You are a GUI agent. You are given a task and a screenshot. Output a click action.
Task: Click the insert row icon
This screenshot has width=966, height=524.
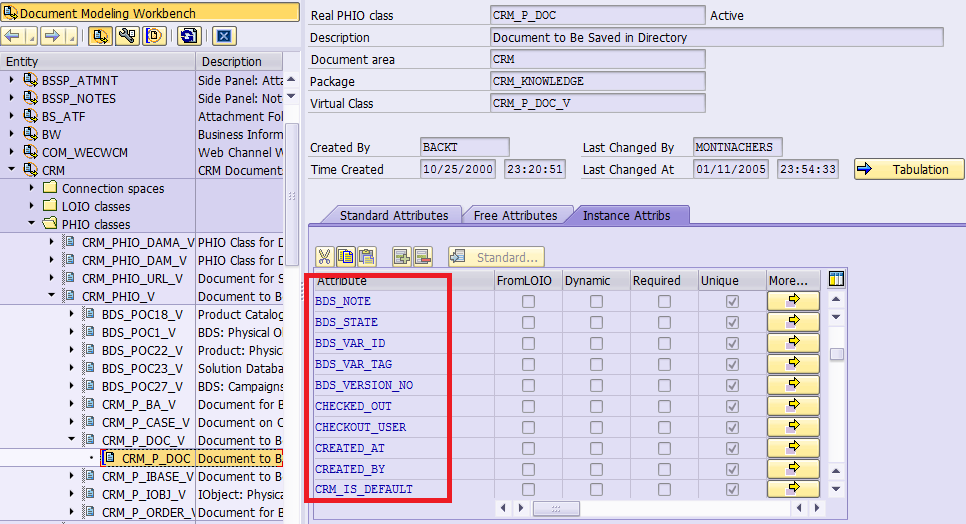pos(402,257)
